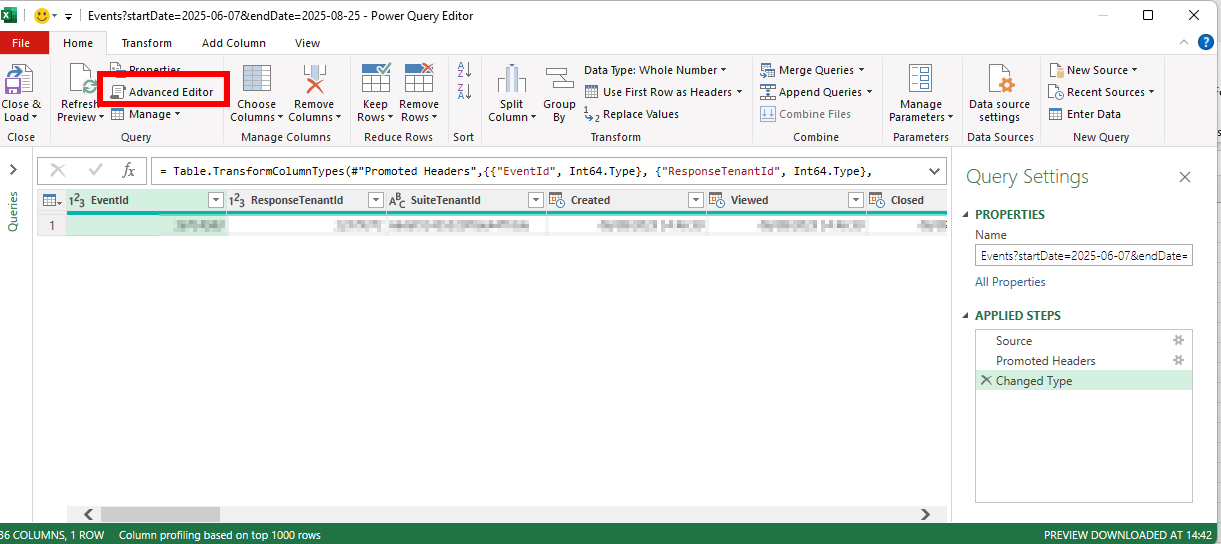
Task: Click the query Name input field
Action: (x=1084, y=256)
